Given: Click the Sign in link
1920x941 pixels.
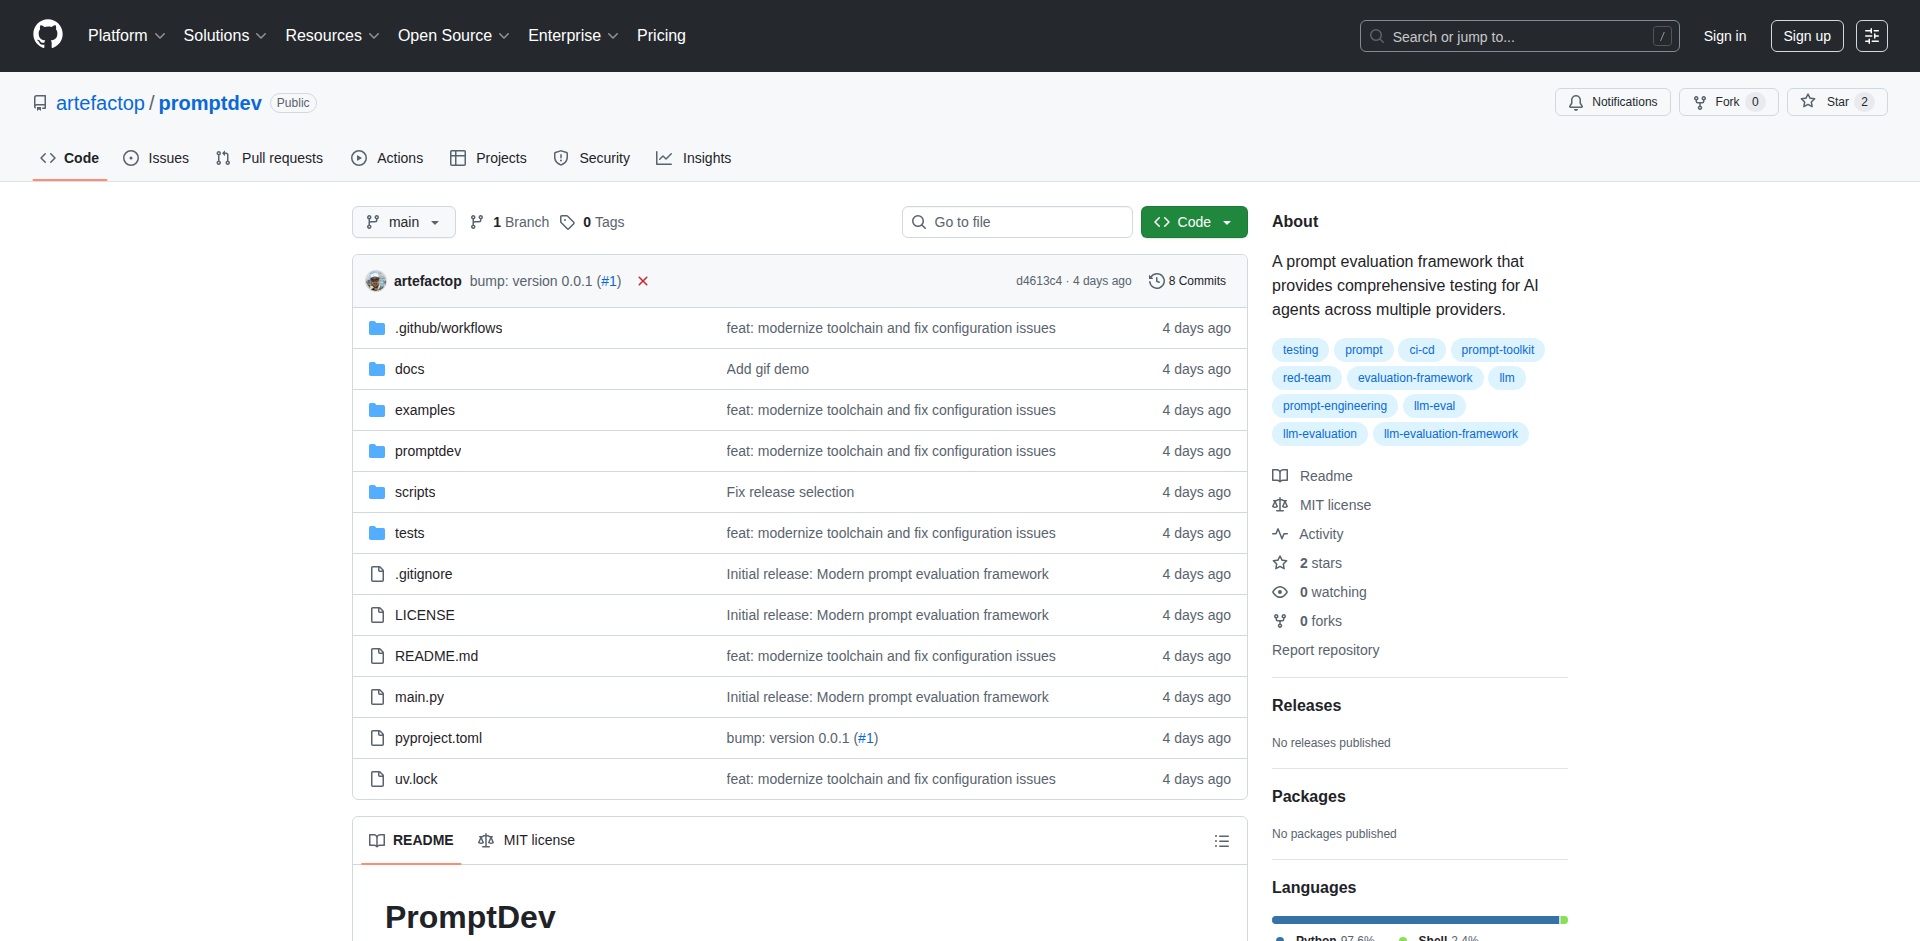Looking at the screenshot, I should [1725, 36].
